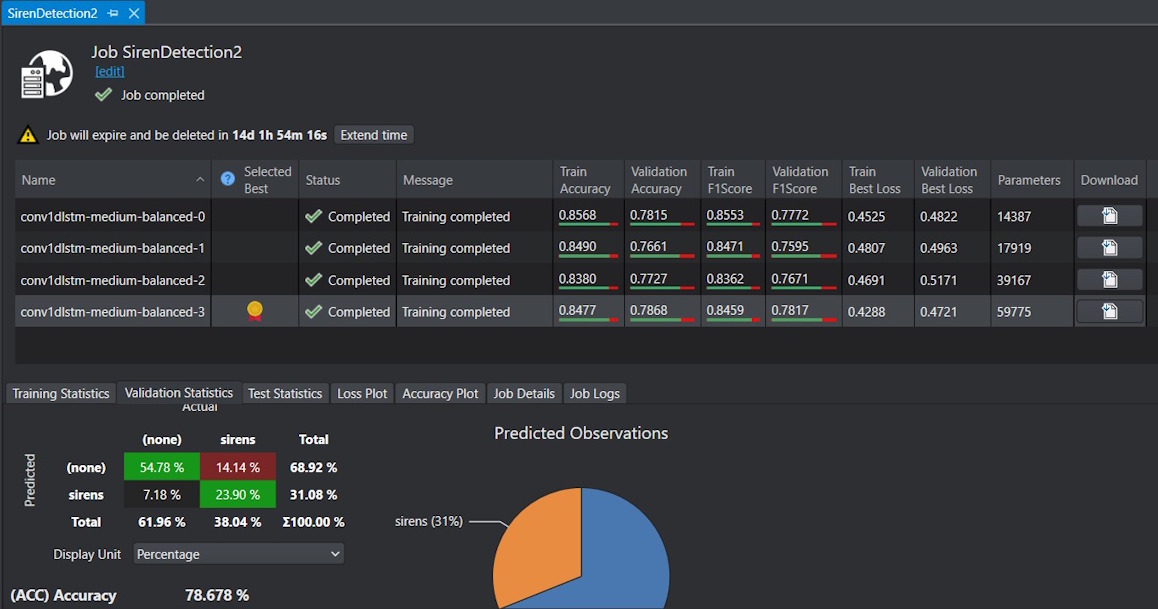Select row conv1dlstm-medium-balanced-2

tap(578, 280)
